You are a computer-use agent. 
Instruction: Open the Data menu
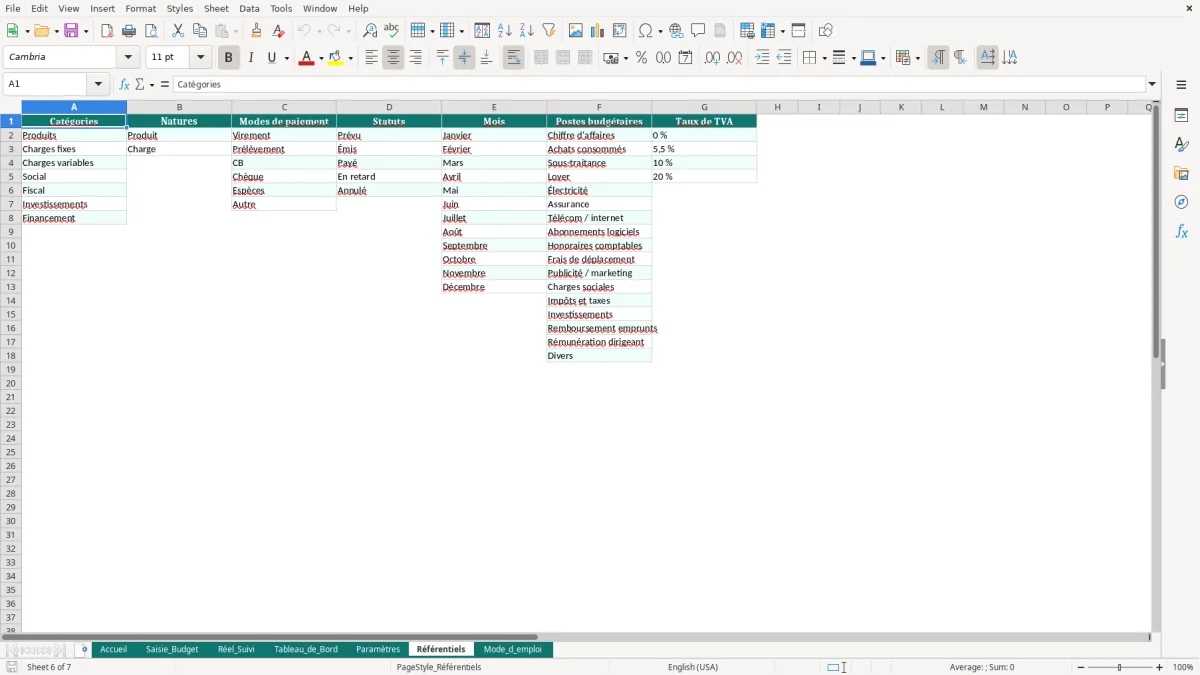249,8
